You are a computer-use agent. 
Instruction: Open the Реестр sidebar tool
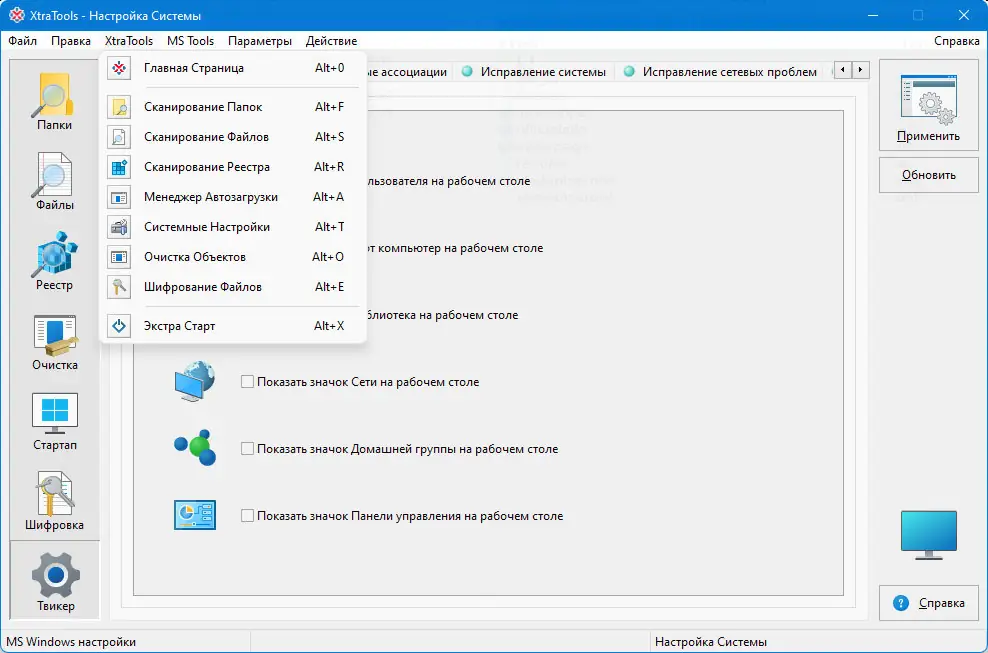coord(54,261)
